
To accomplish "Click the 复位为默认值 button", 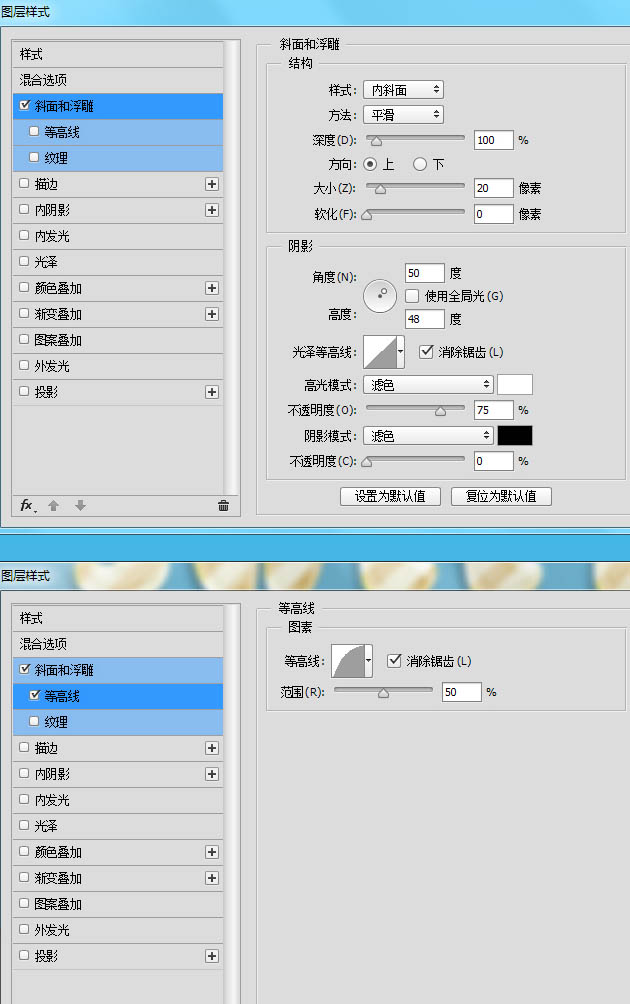I will point(501,496).
